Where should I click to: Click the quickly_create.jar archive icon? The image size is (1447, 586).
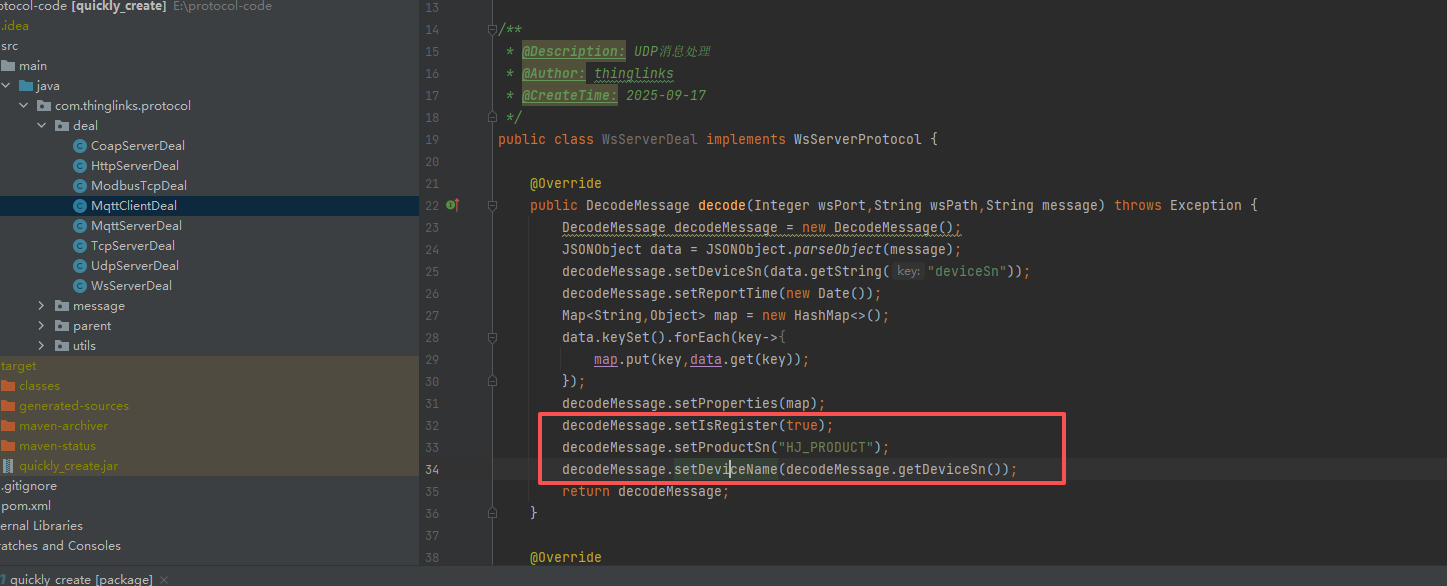pos(9,466)
